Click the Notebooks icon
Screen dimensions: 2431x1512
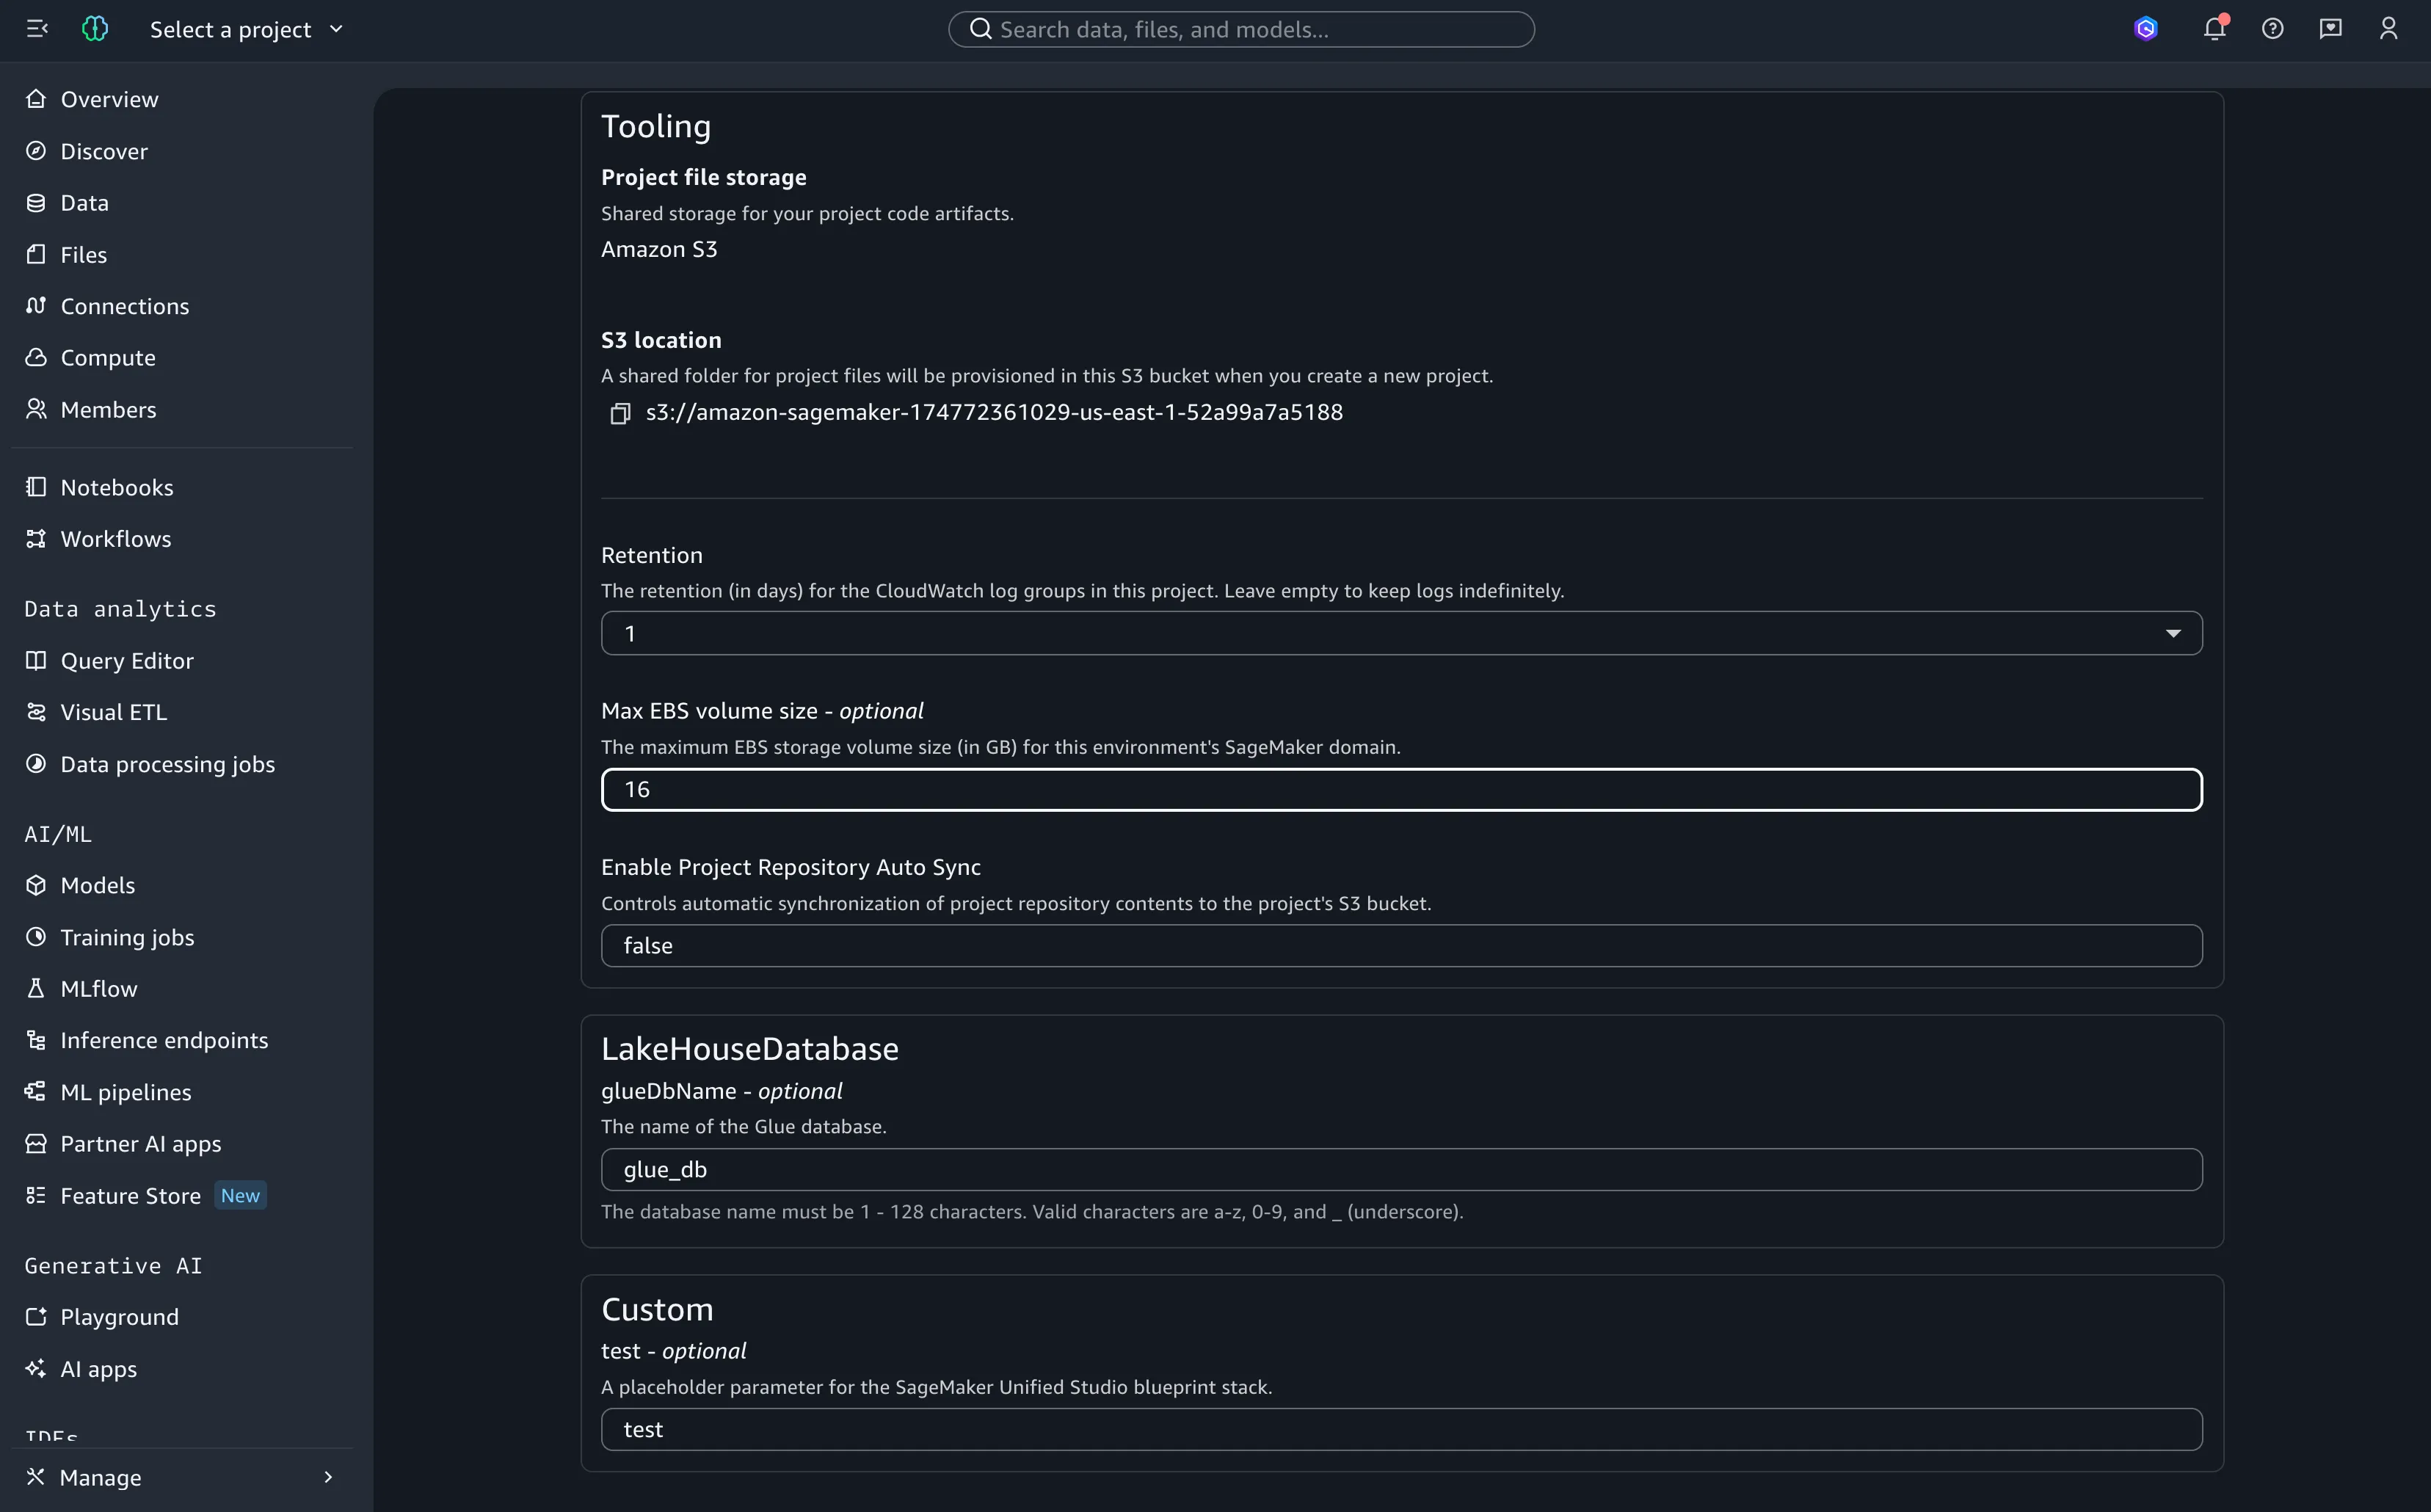tap(36, 487)
